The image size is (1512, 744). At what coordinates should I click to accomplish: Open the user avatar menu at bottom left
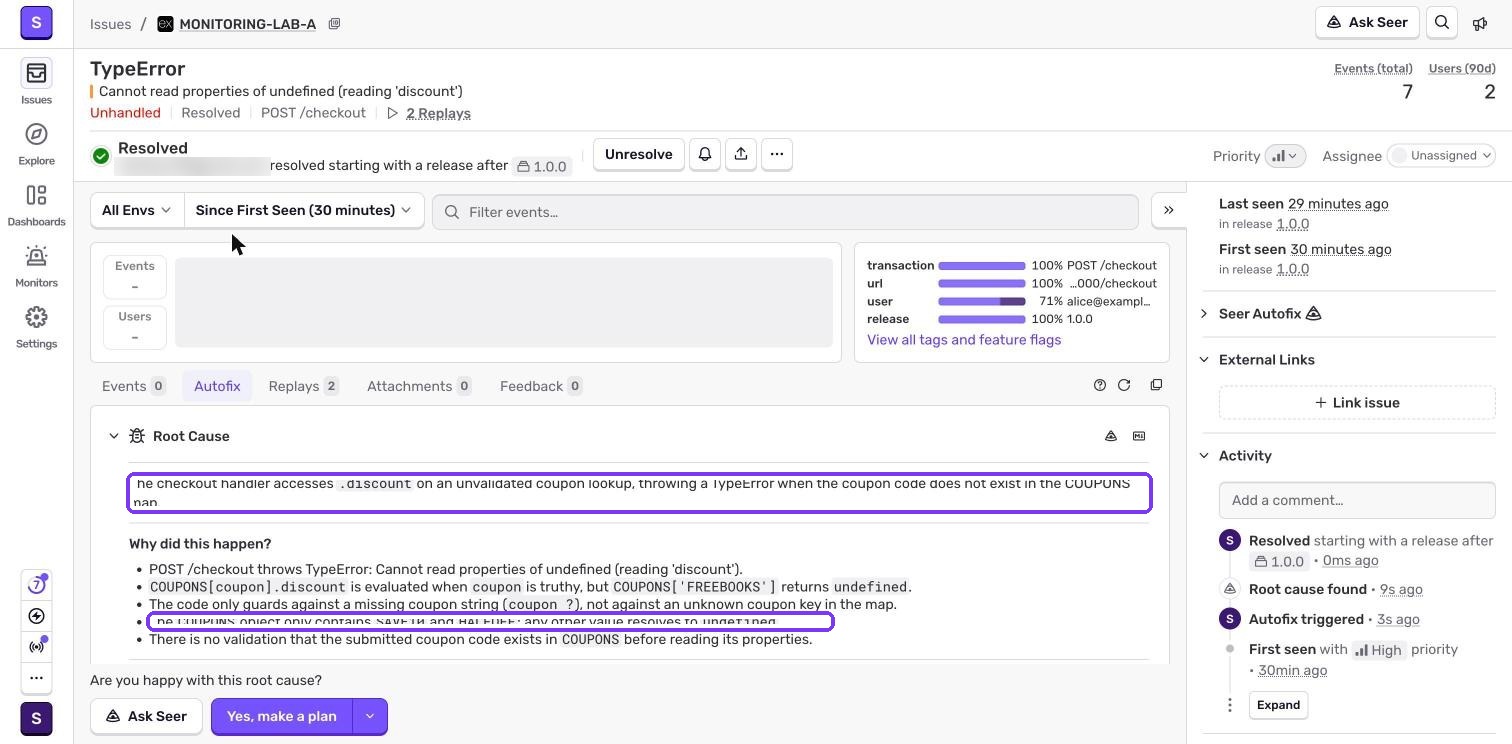(x=36, y=718)
